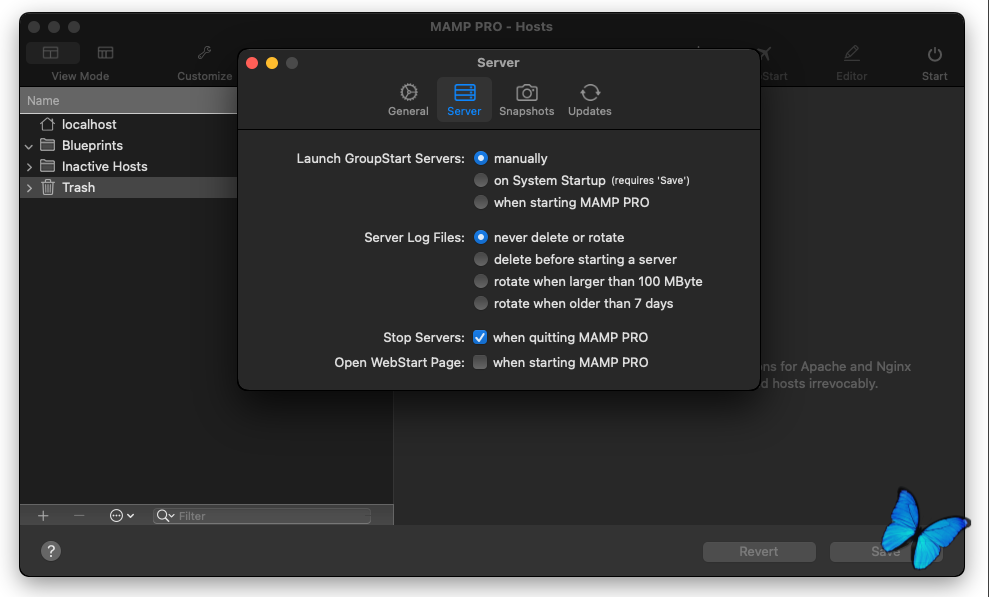This screenshot has width=989, height=597.
Task: Click the Filter search magnifier icon
Action: coord(165,516)
